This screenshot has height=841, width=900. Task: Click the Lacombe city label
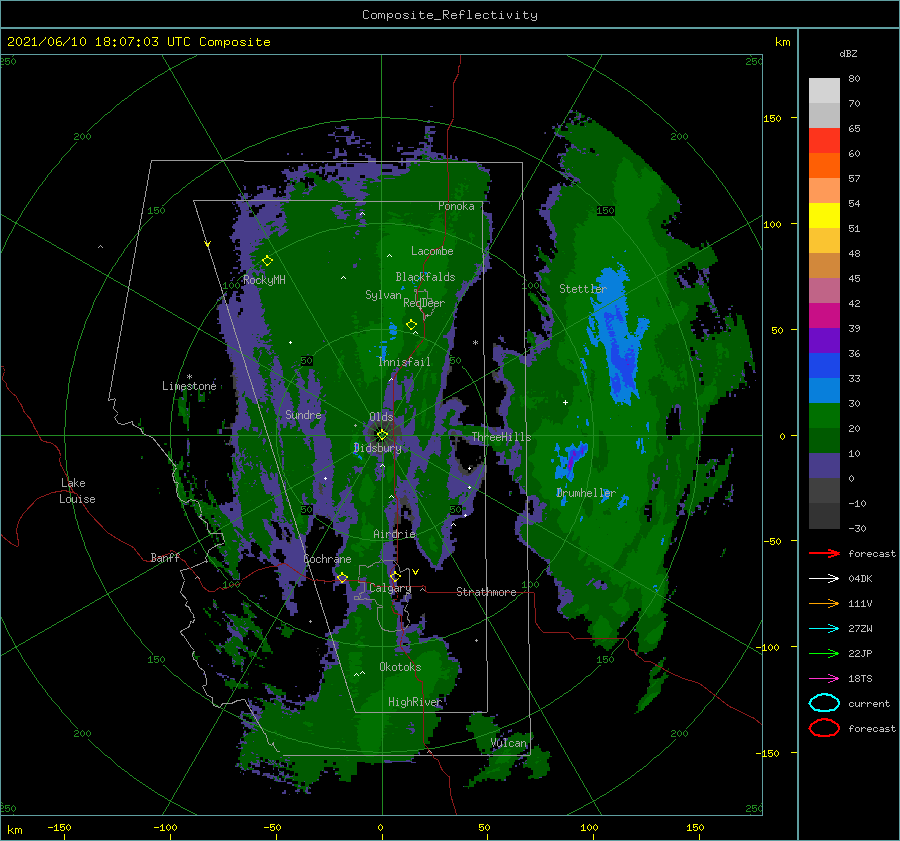coord(432,251)
